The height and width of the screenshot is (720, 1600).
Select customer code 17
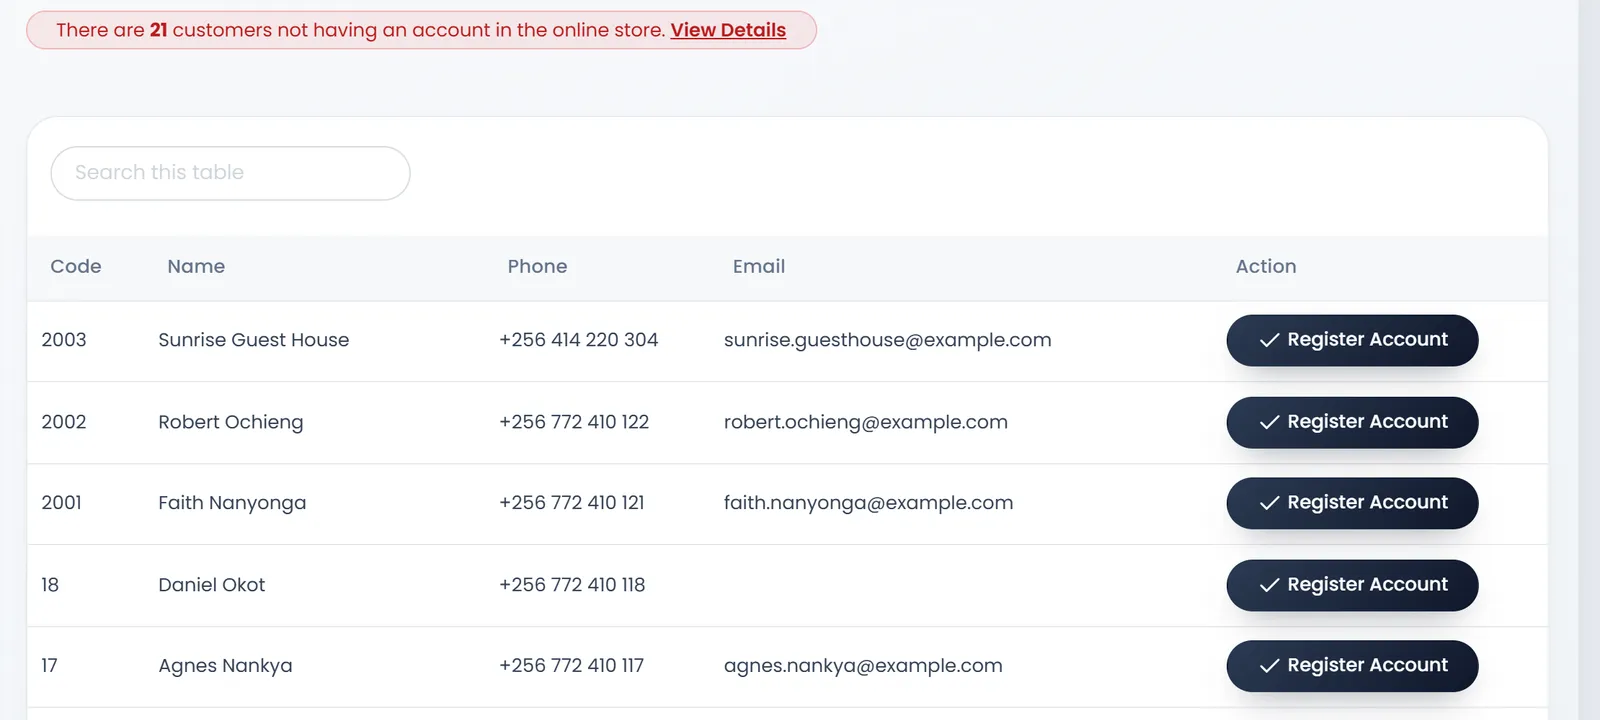49,666
